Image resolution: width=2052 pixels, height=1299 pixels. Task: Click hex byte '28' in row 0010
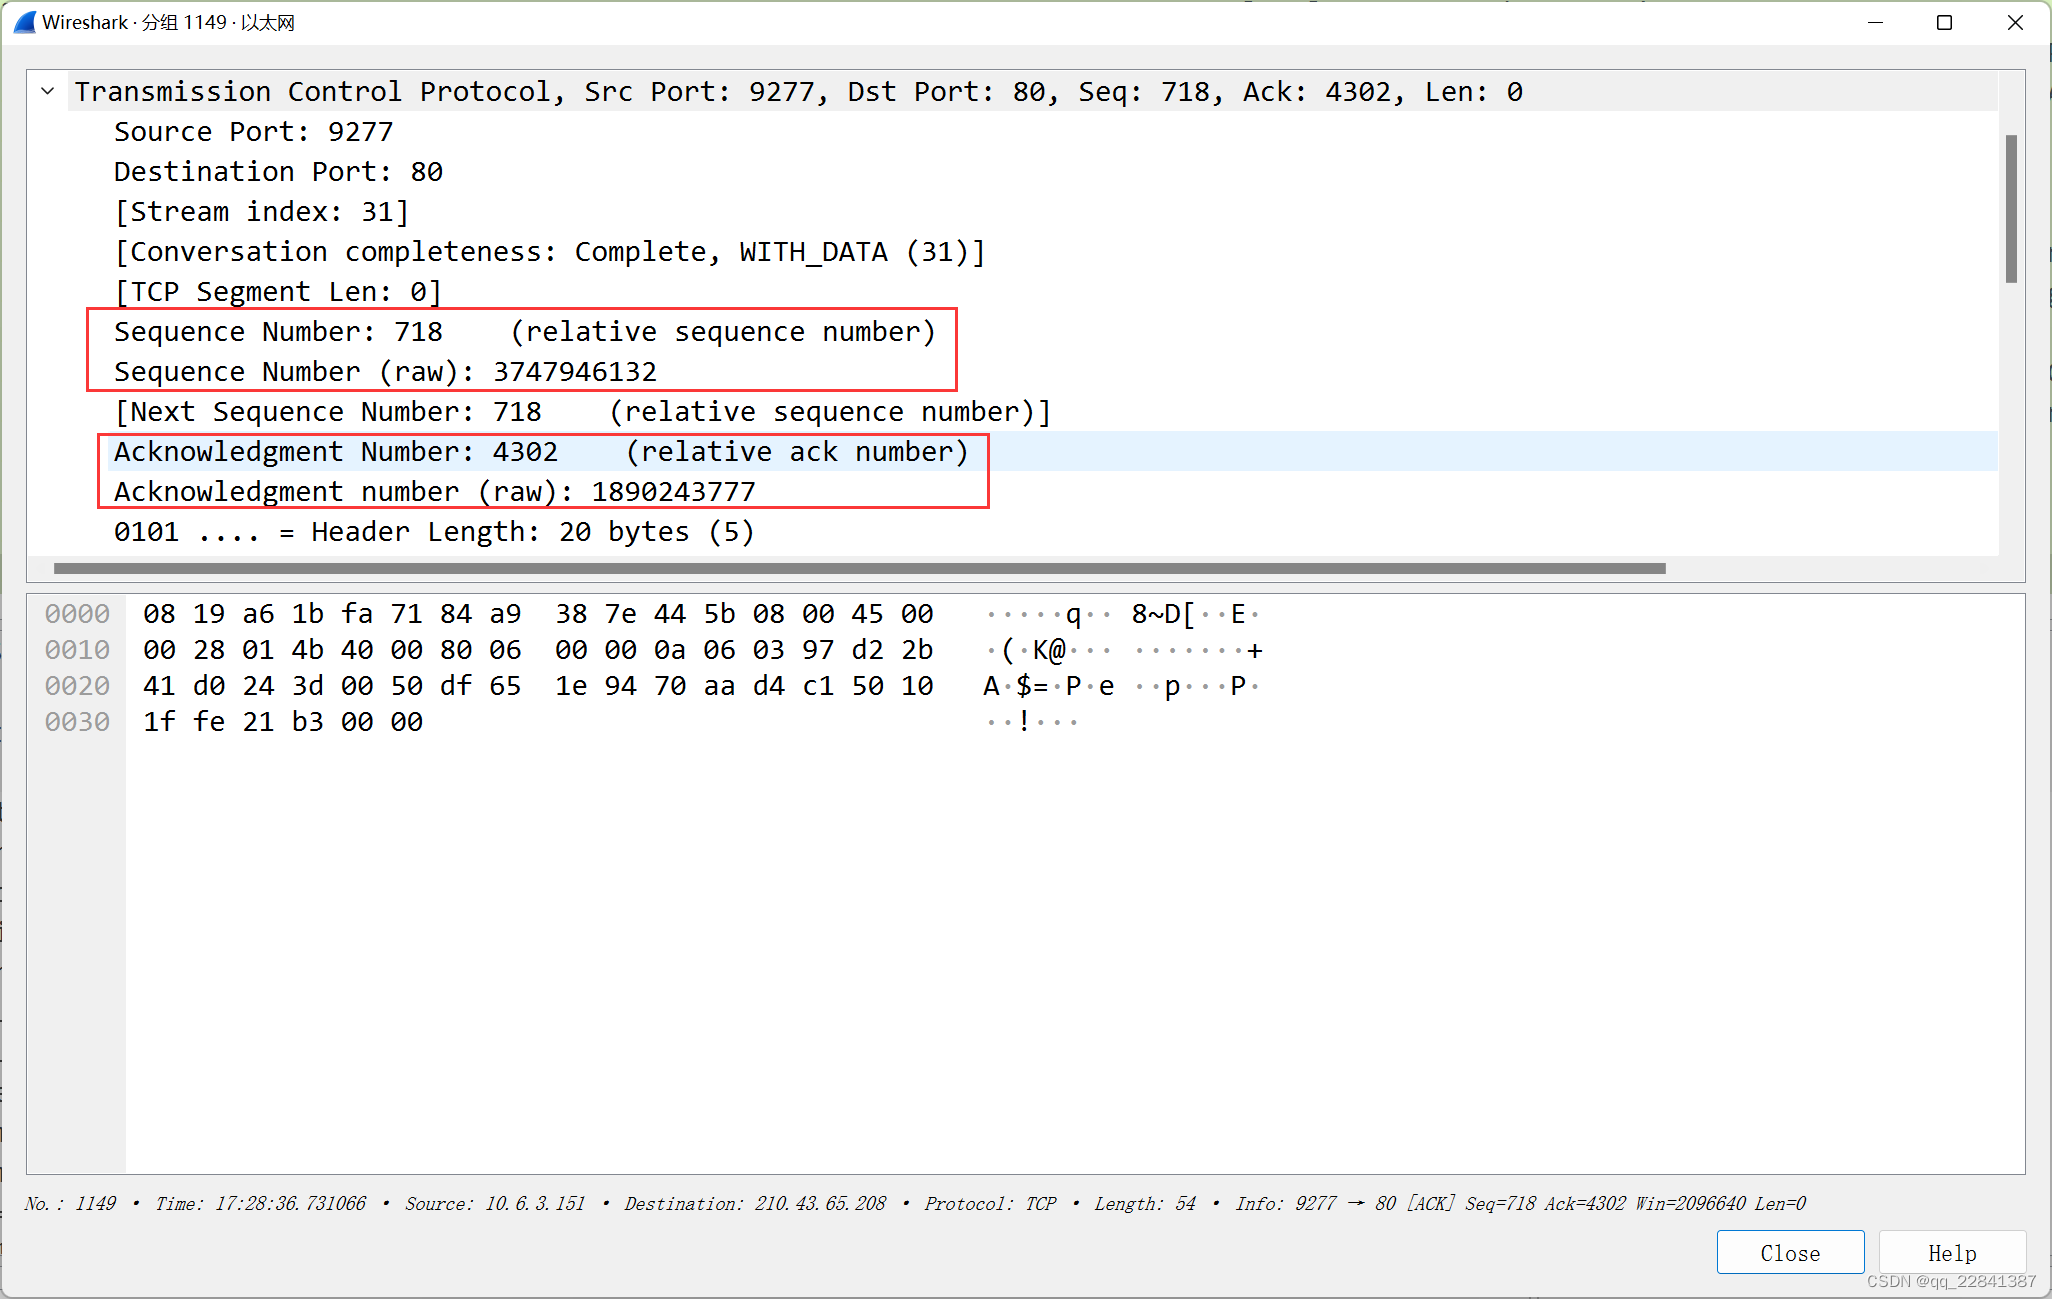pos(209,649)
